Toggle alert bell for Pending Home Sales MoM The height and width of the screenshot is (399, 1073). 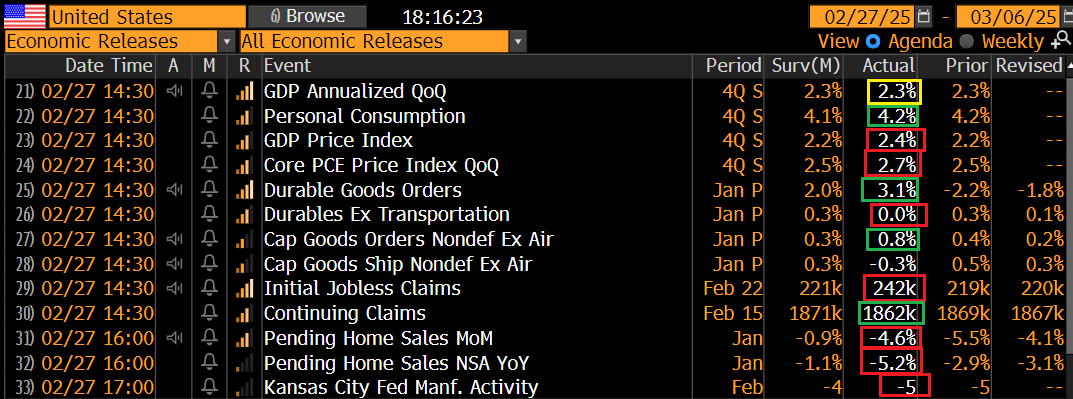click(x=210, y=338)
